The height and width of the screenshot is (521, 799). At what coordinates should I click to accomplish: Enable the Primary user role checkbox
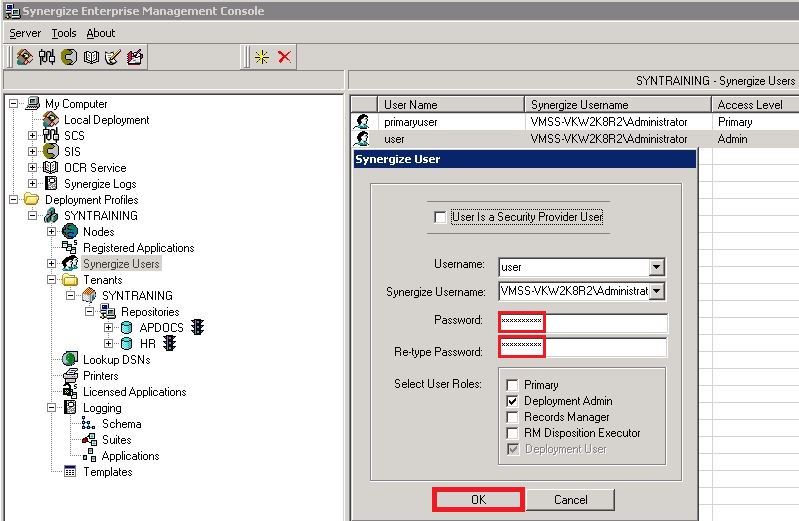click(x=512, y=385)
